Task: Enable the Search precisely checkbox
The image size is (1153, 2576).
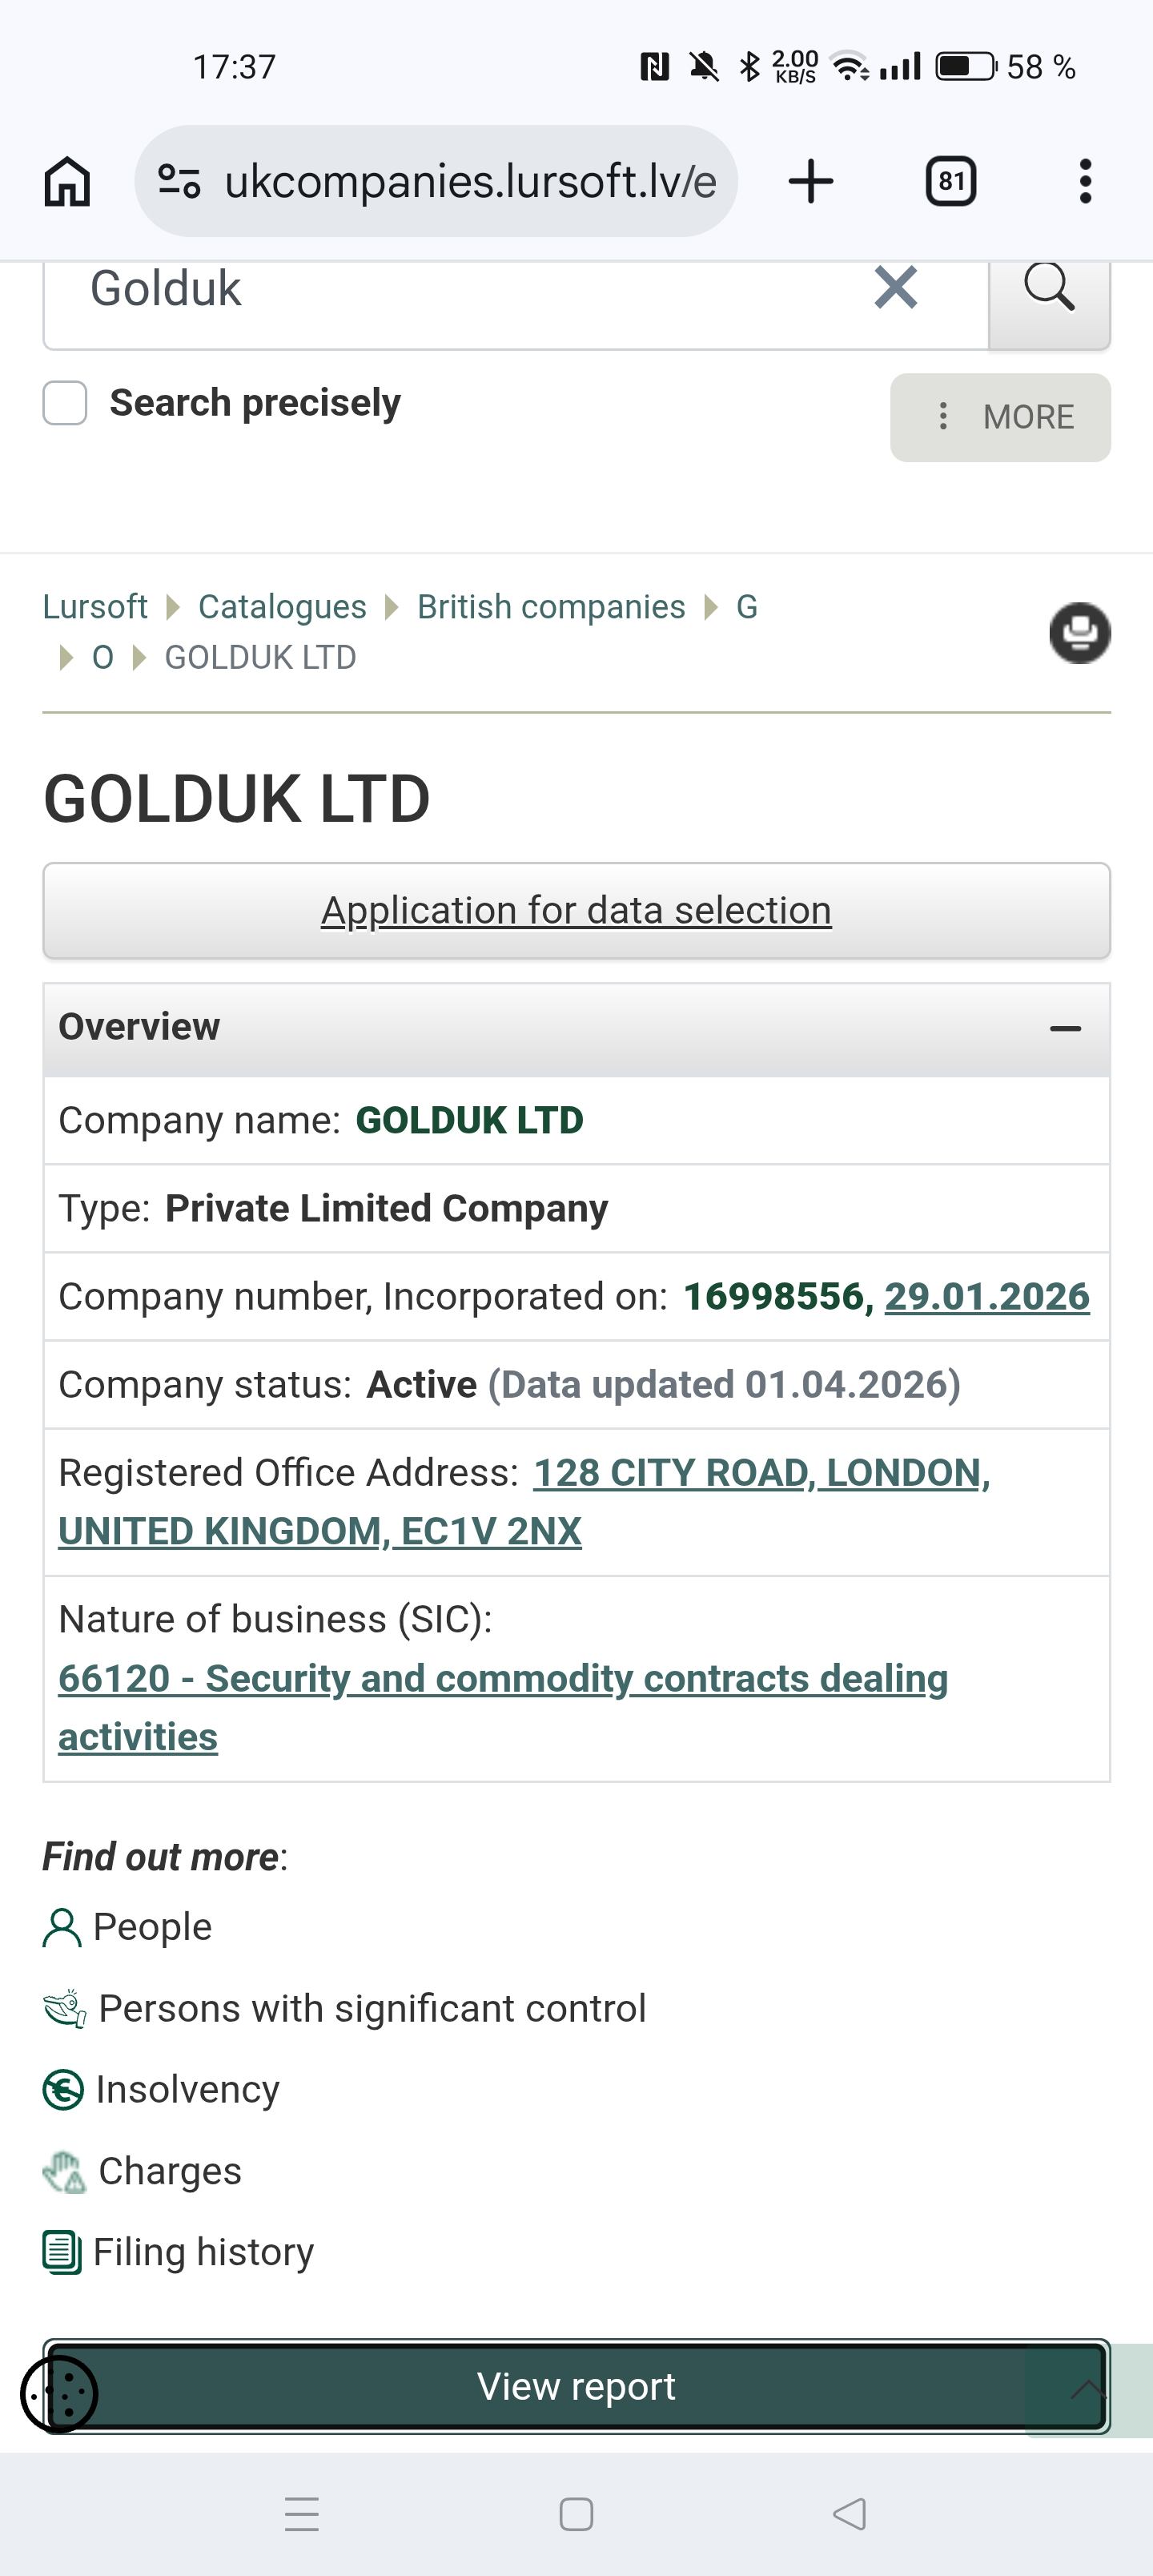Action: [x=65, y=403]
